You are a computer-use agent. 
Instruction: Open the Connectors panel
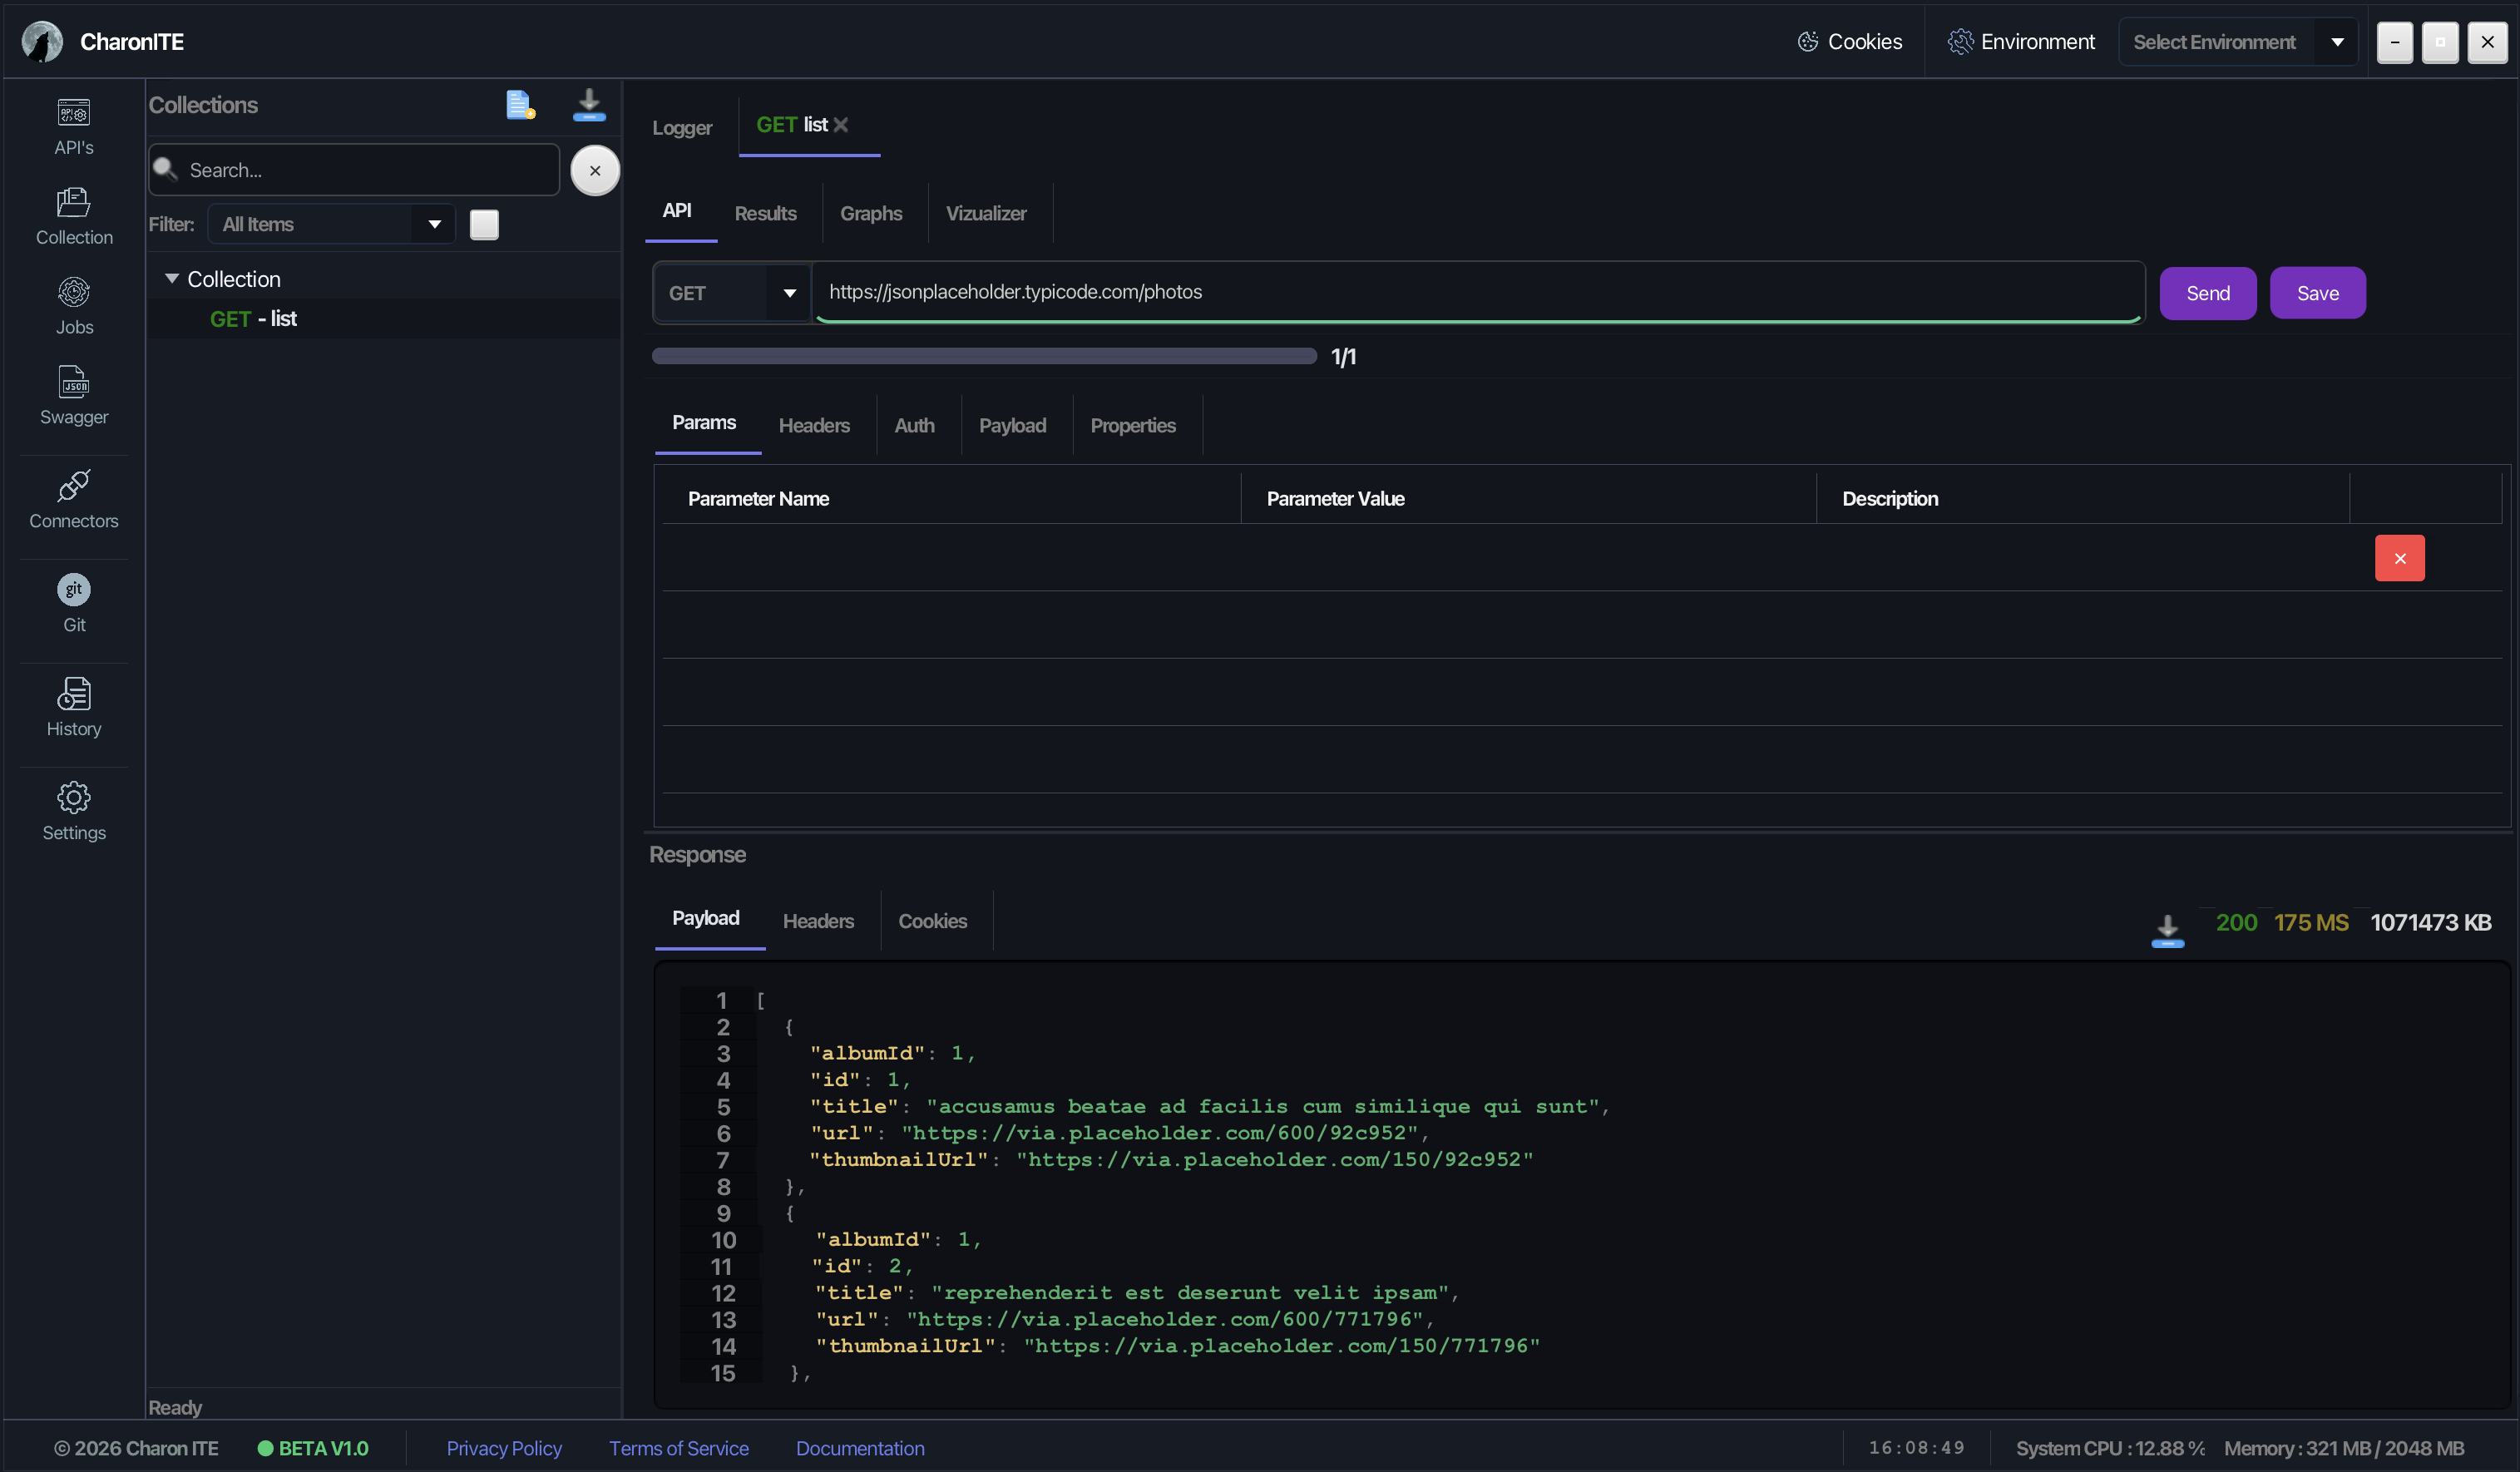pyautogui.click(x=74, y=497)
